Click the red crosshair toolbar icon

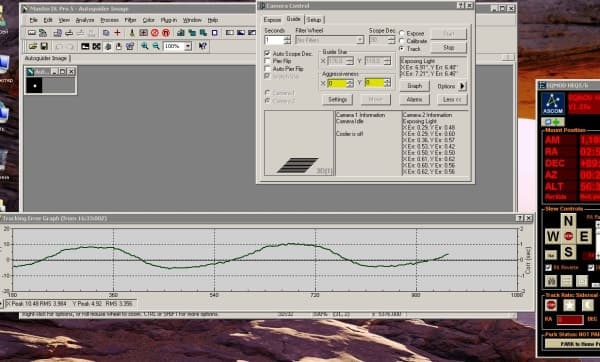(x=117, y=33)
